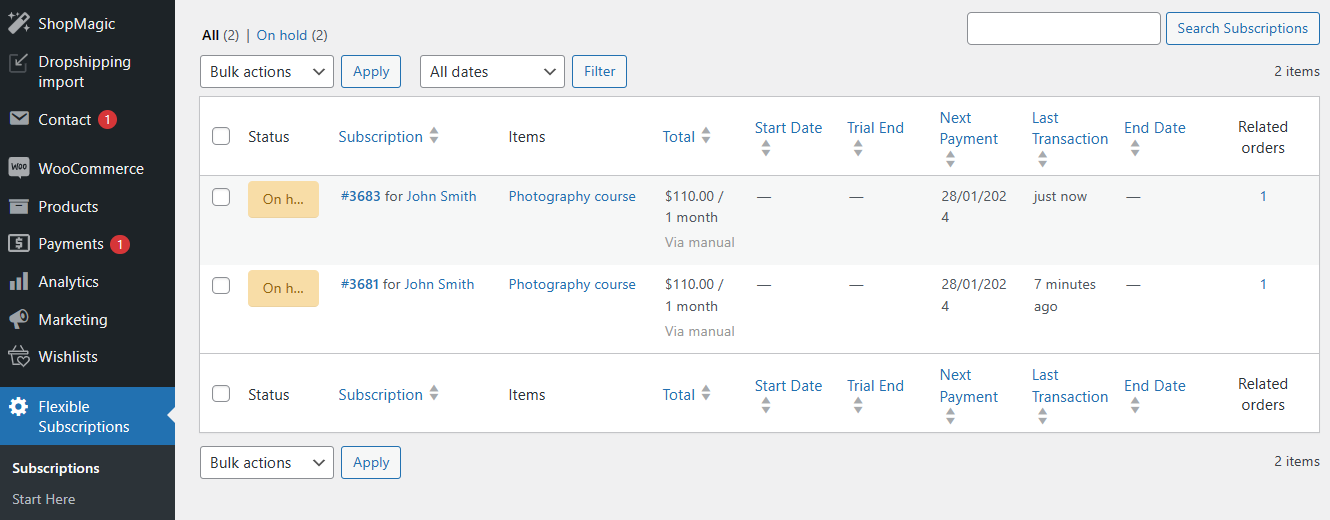Click the Marketing megaphone icon
The width and height of the screenshot is (1330, 520).
[18, 320]
